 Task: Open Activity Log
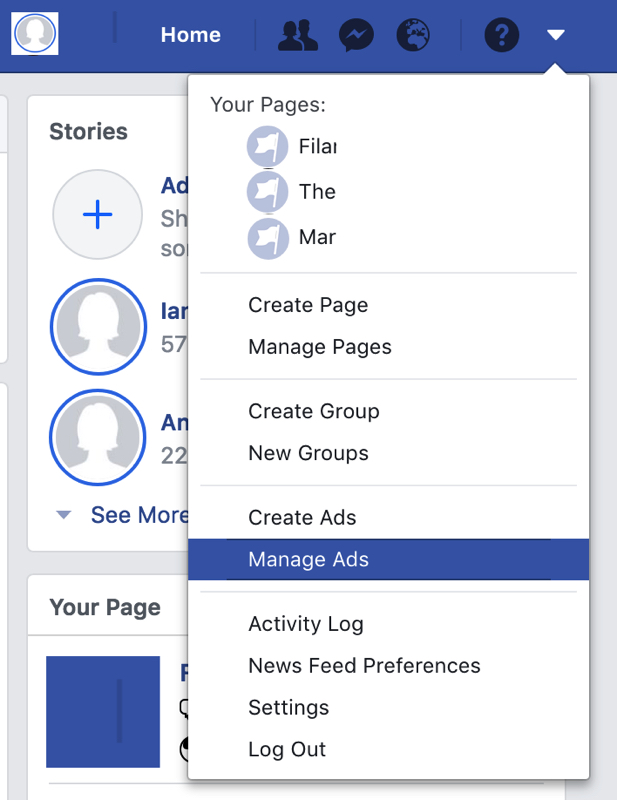(x=306, y=624)
